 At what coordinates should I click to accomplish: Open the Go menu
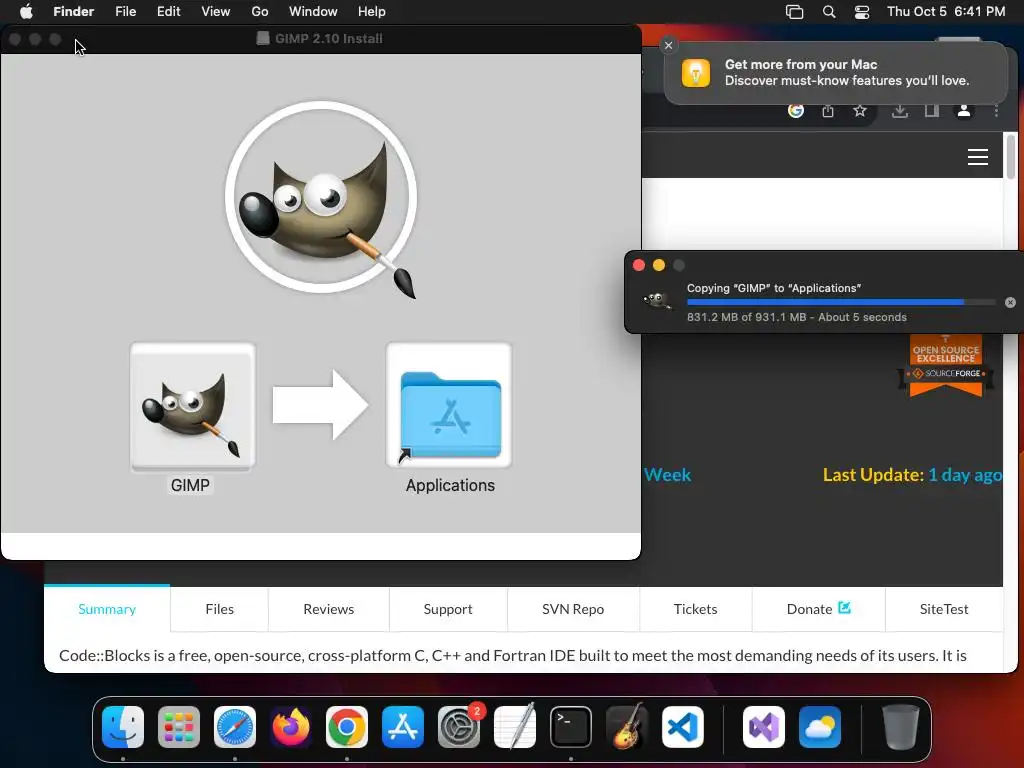[x=260, y=12]
